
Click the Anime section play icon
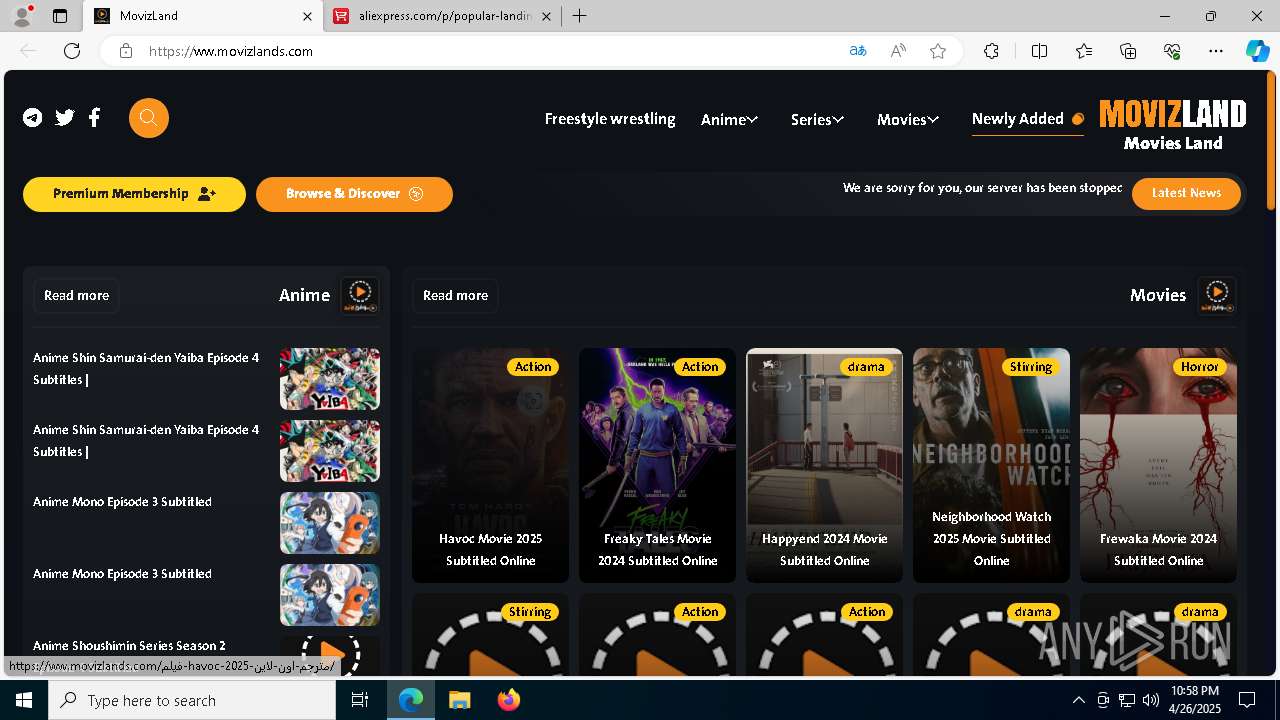click(360, 295)
